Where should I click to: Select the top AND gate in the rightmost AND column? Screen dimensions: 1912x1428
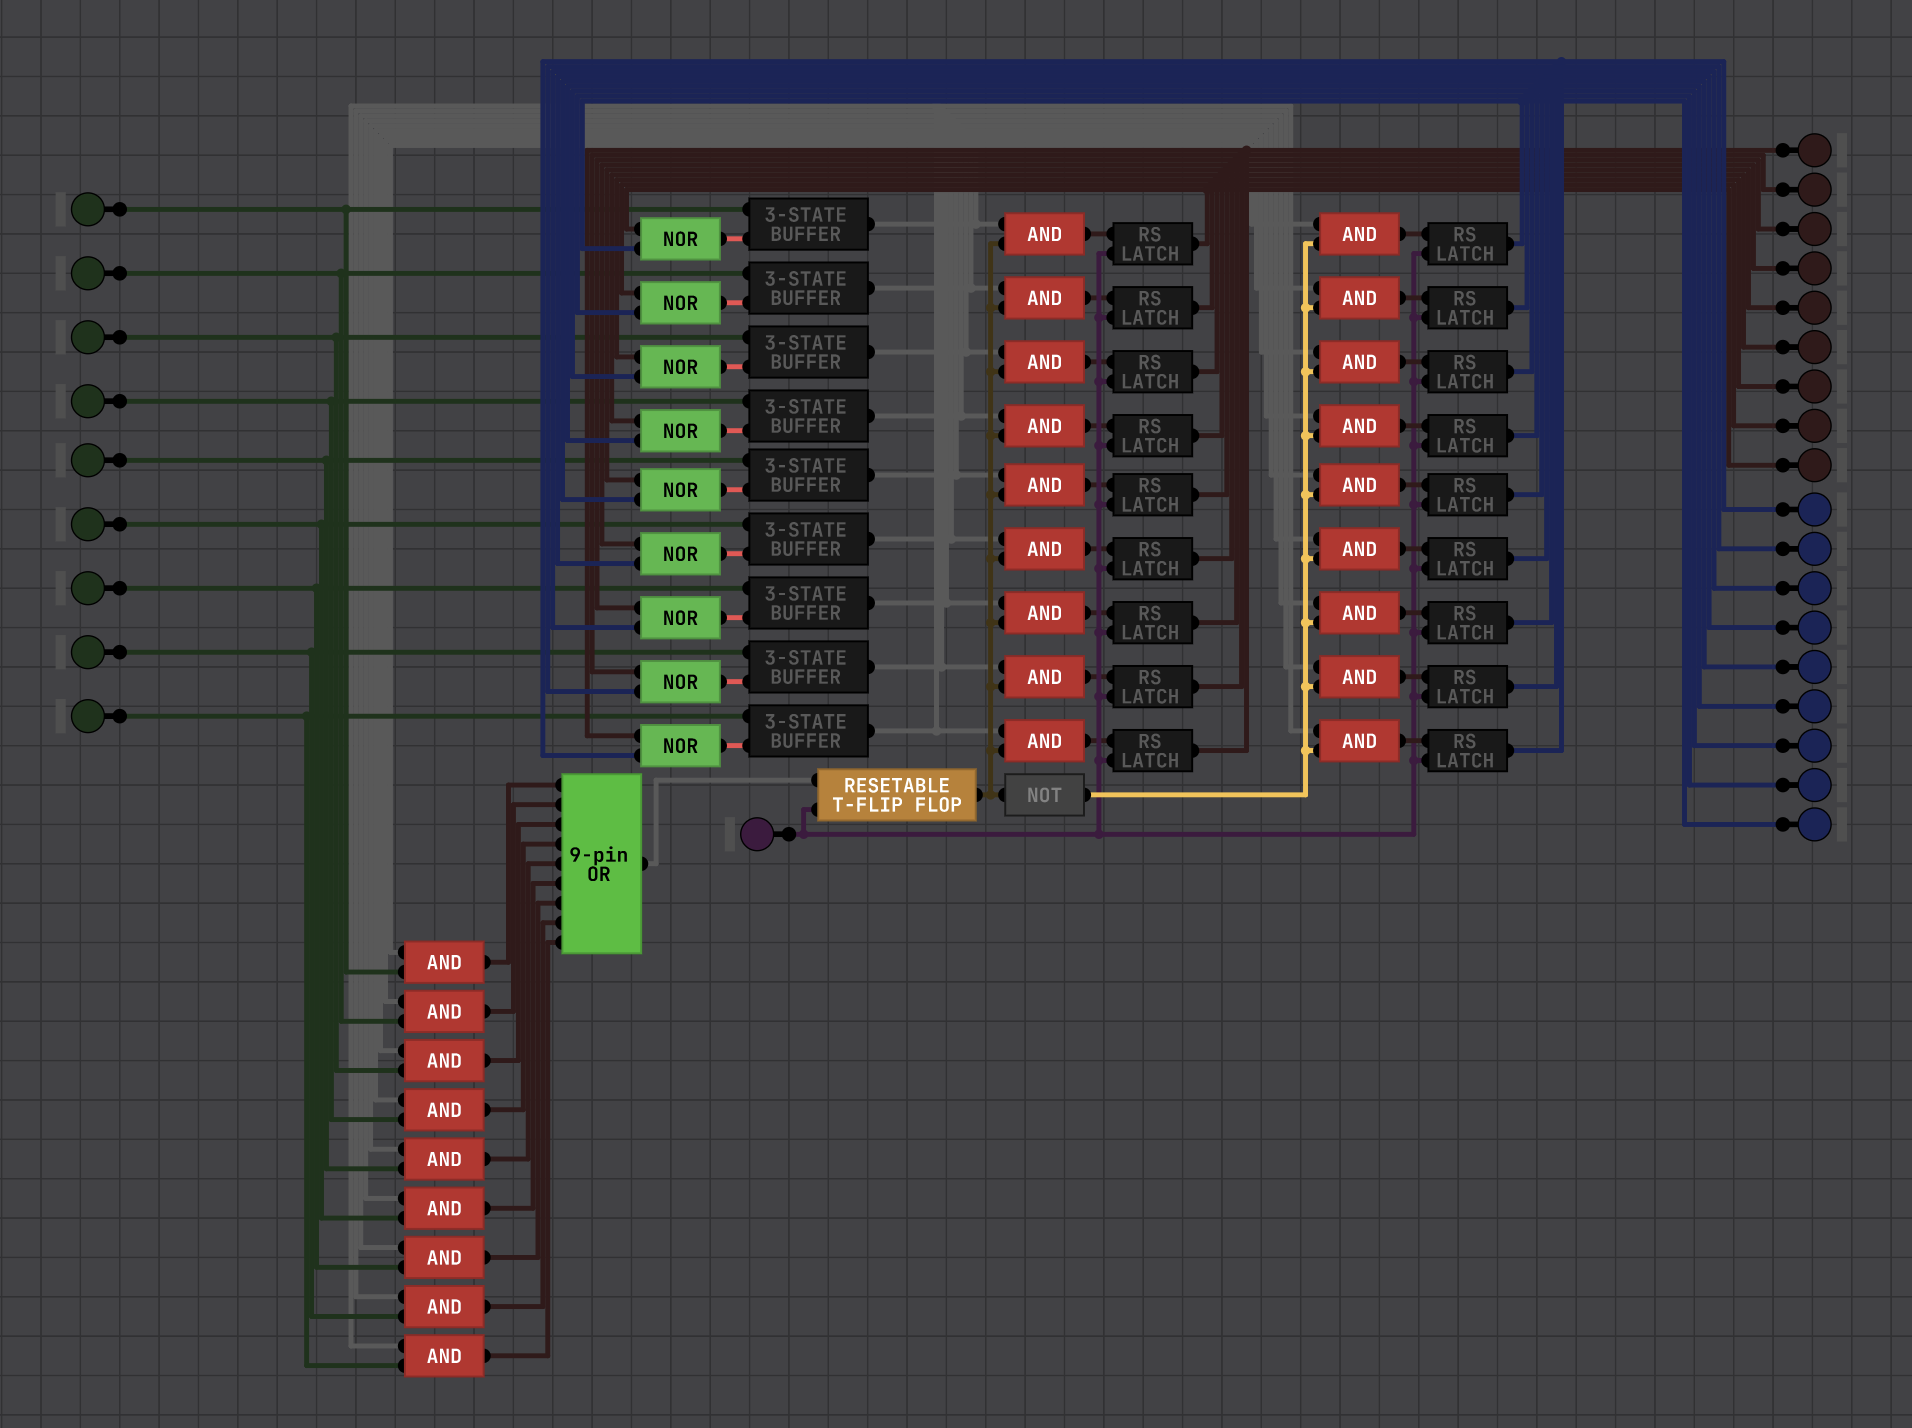[x=1359, y=234]
